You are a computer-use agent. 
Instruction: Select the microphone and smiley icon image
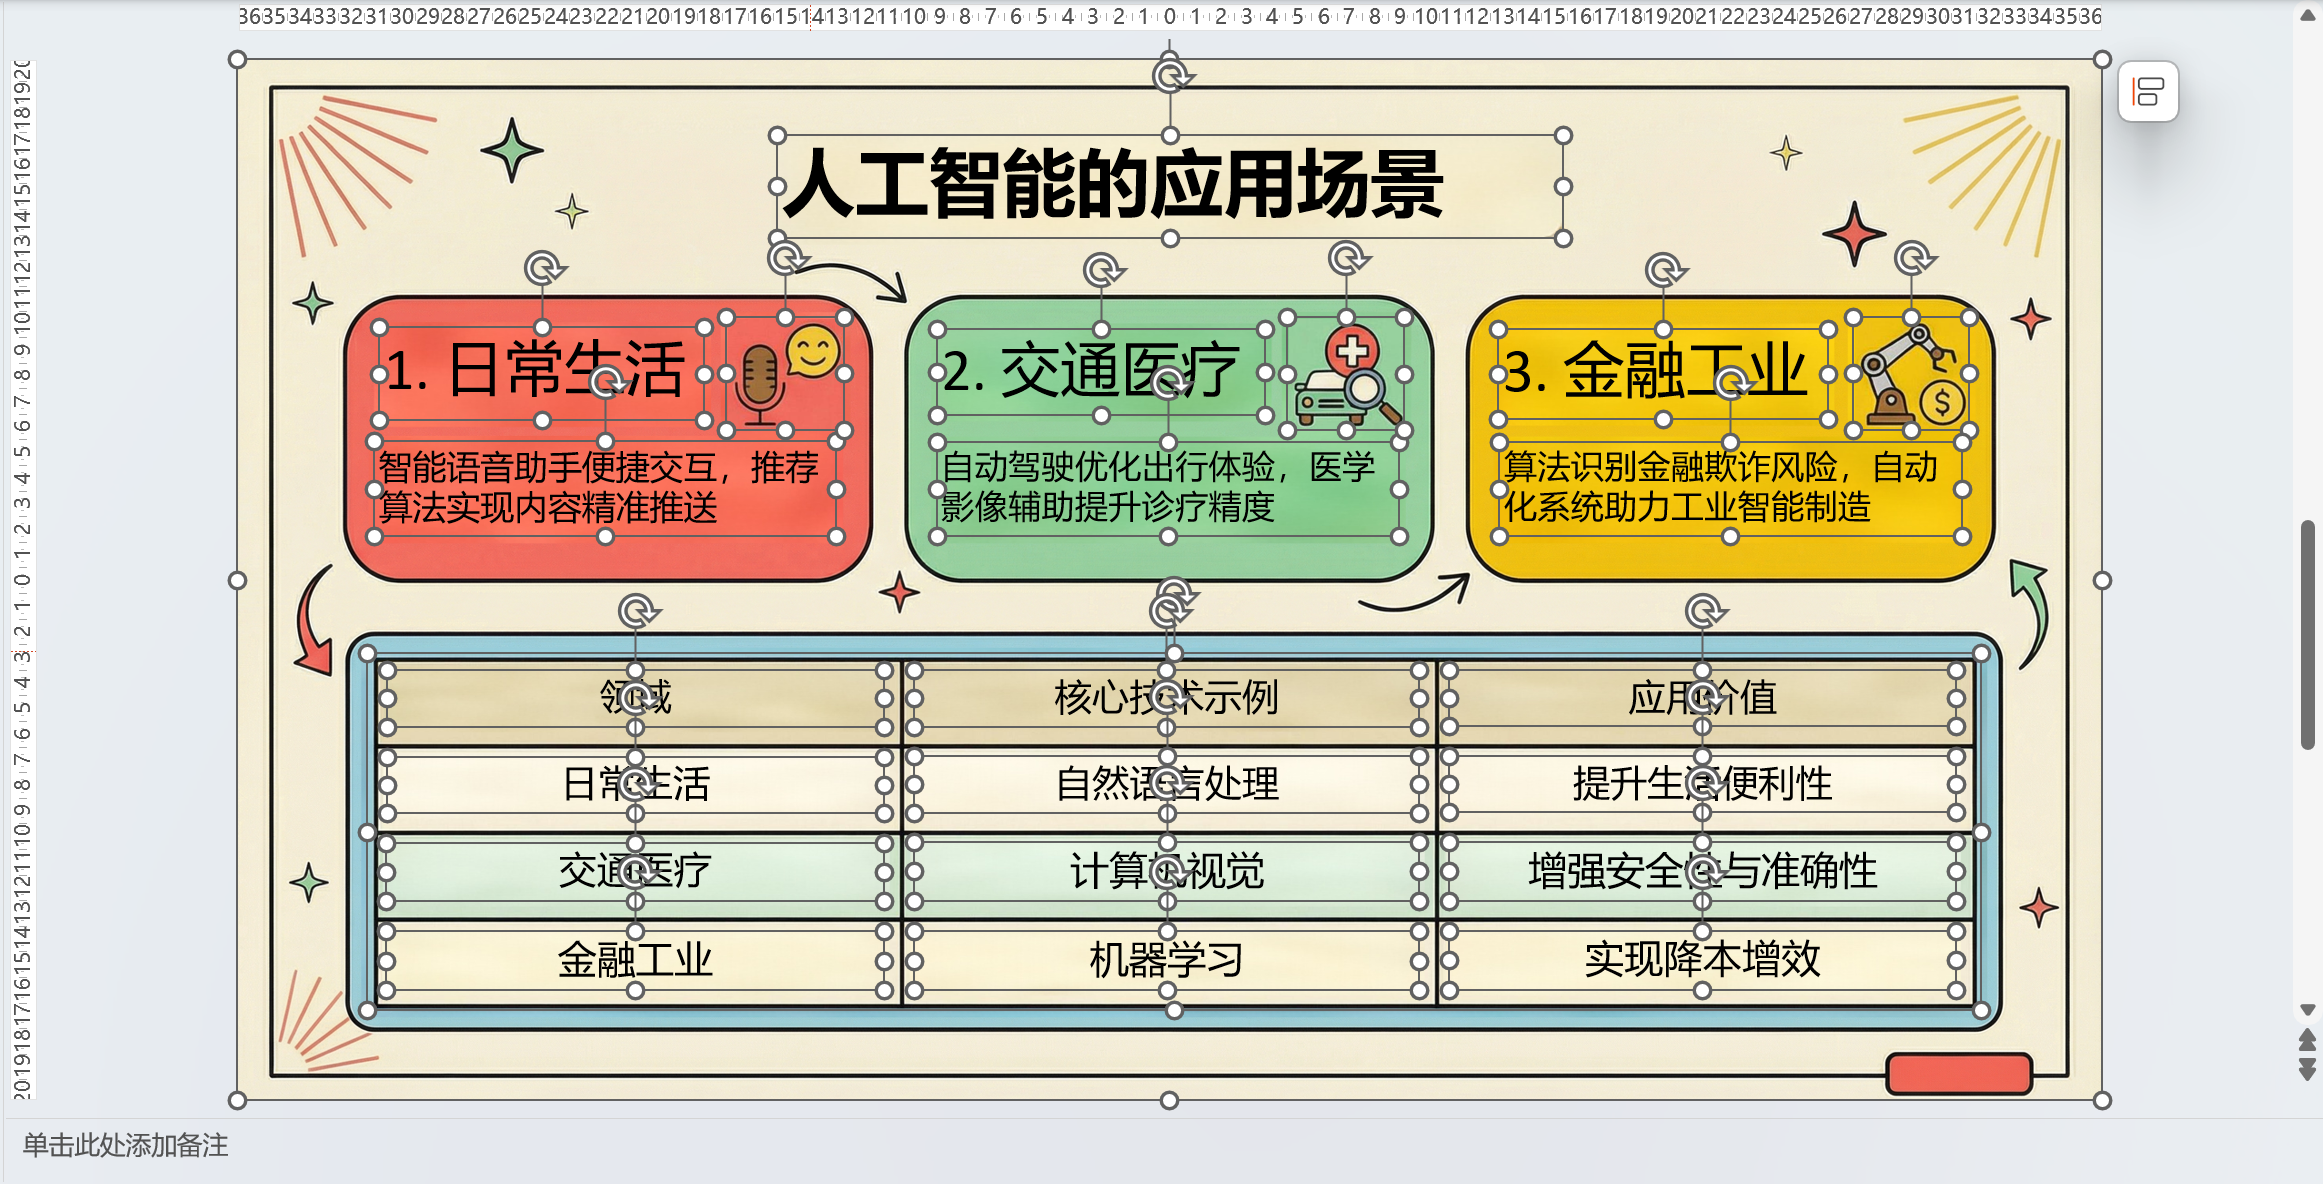[785, 374]
